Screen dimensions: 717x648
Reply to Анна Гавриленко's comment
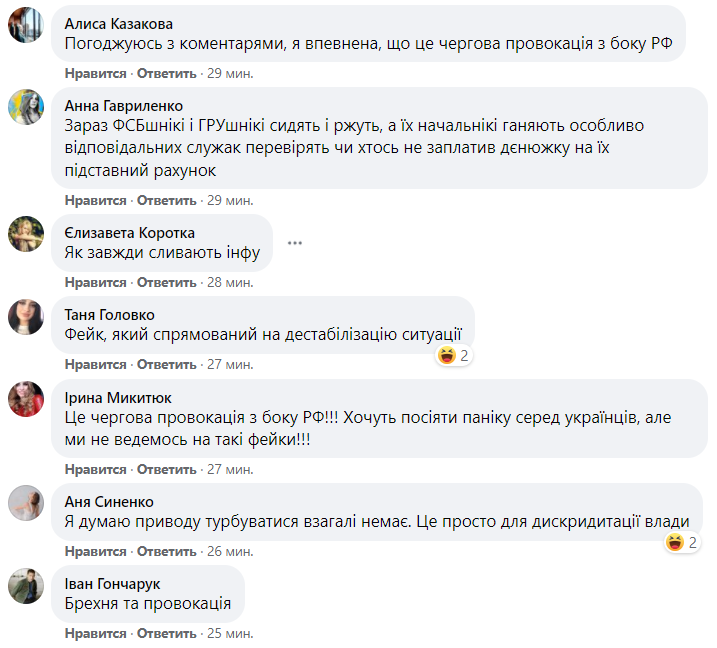[x=167, y=201]
